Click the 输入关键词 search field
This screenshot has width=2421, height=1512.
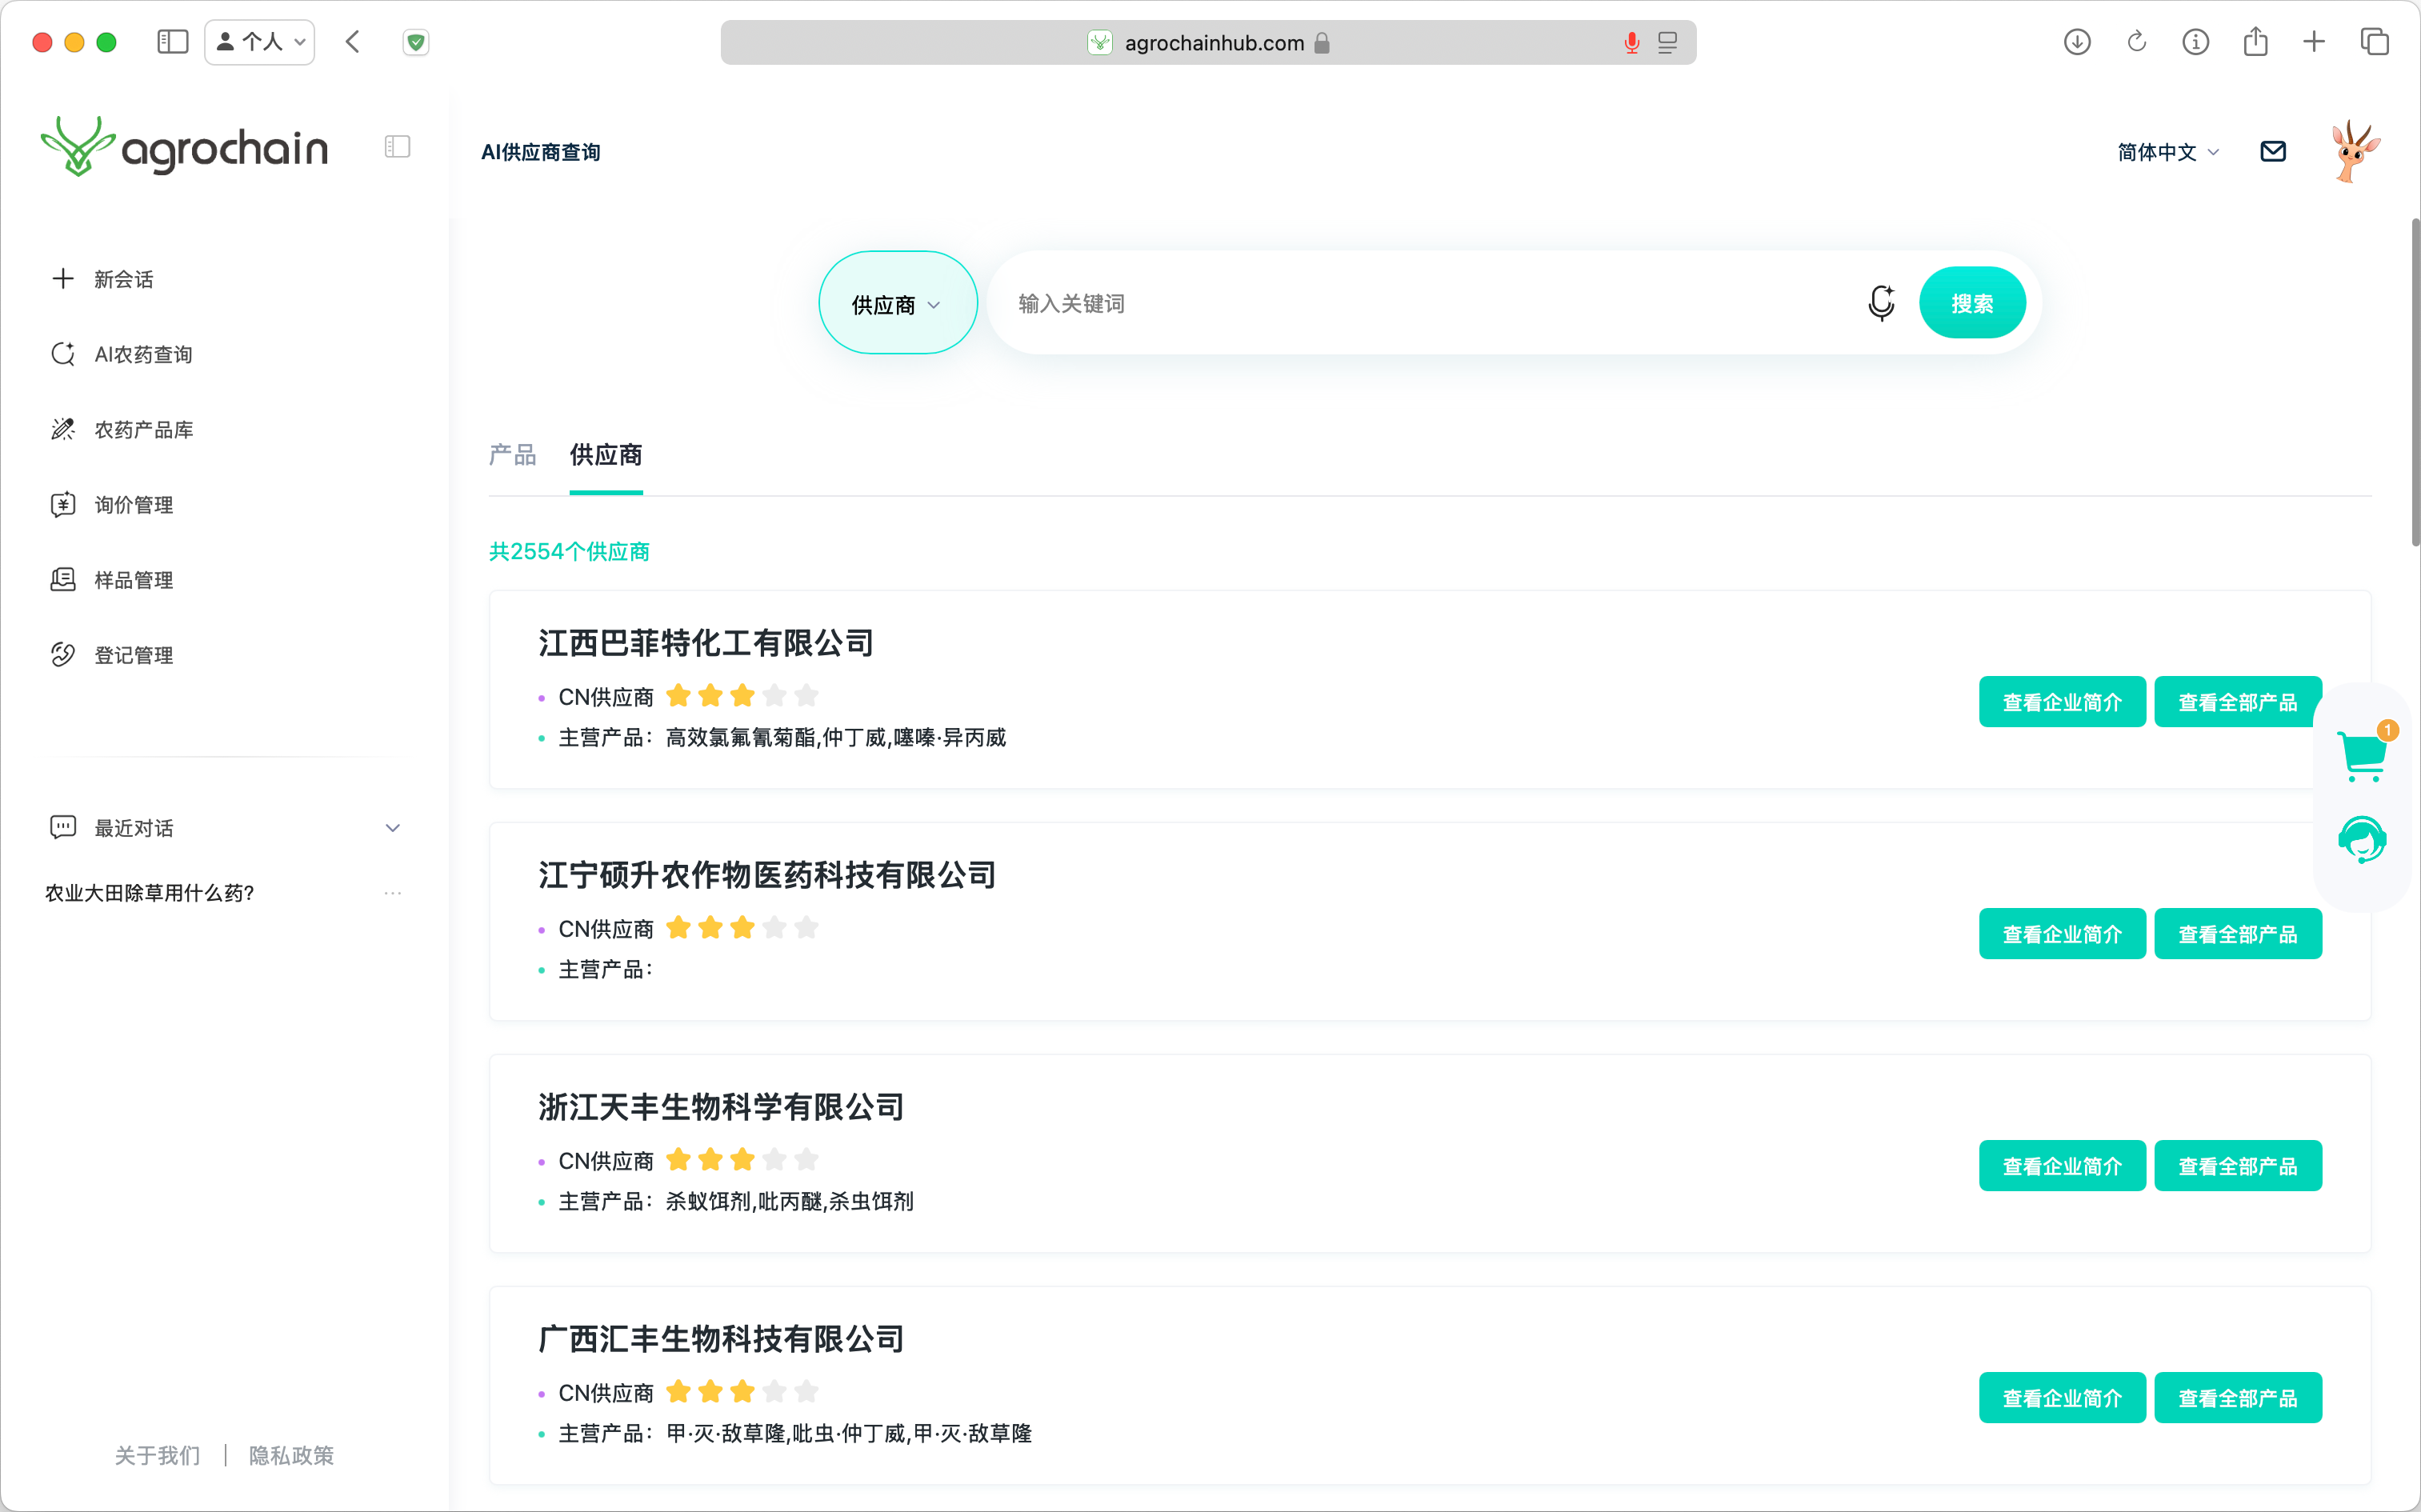(1420, 303)
